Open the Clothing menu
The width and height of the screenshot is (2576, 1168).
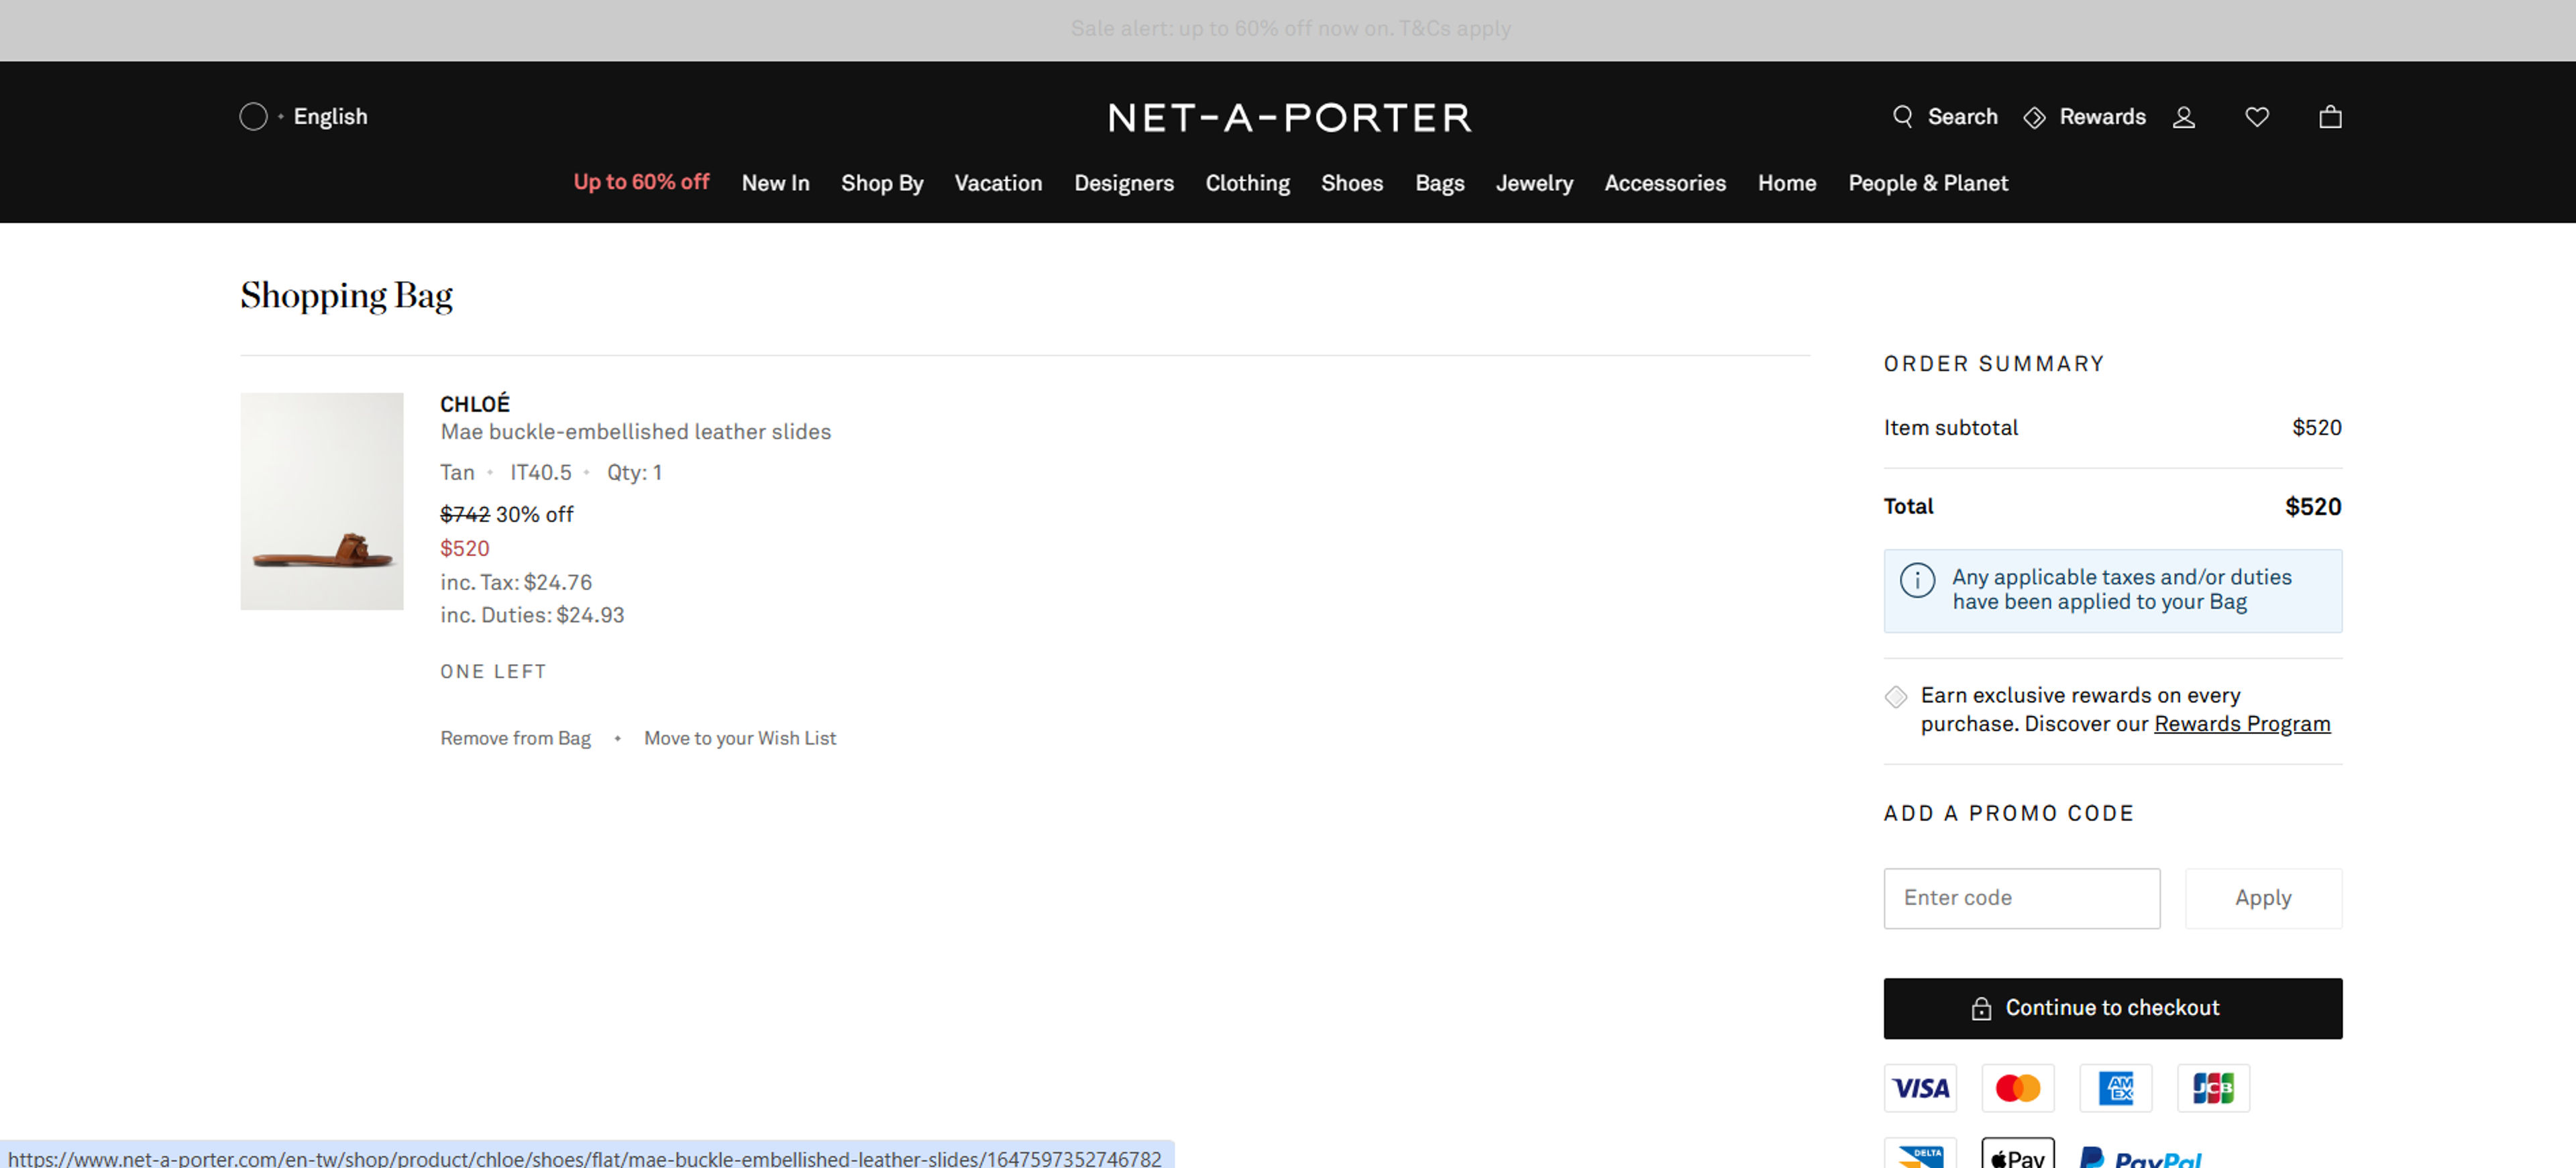1247,184
